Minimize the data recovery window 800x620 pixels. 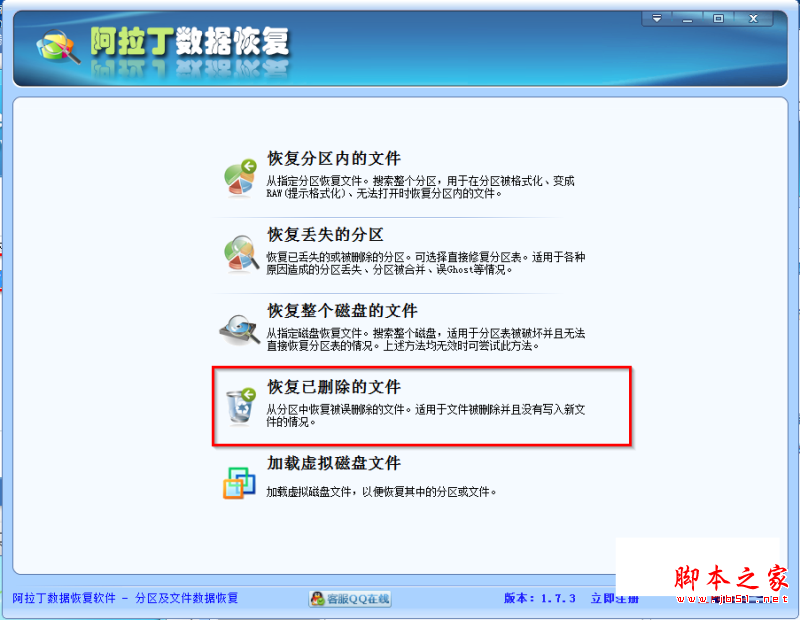point(687,19)
